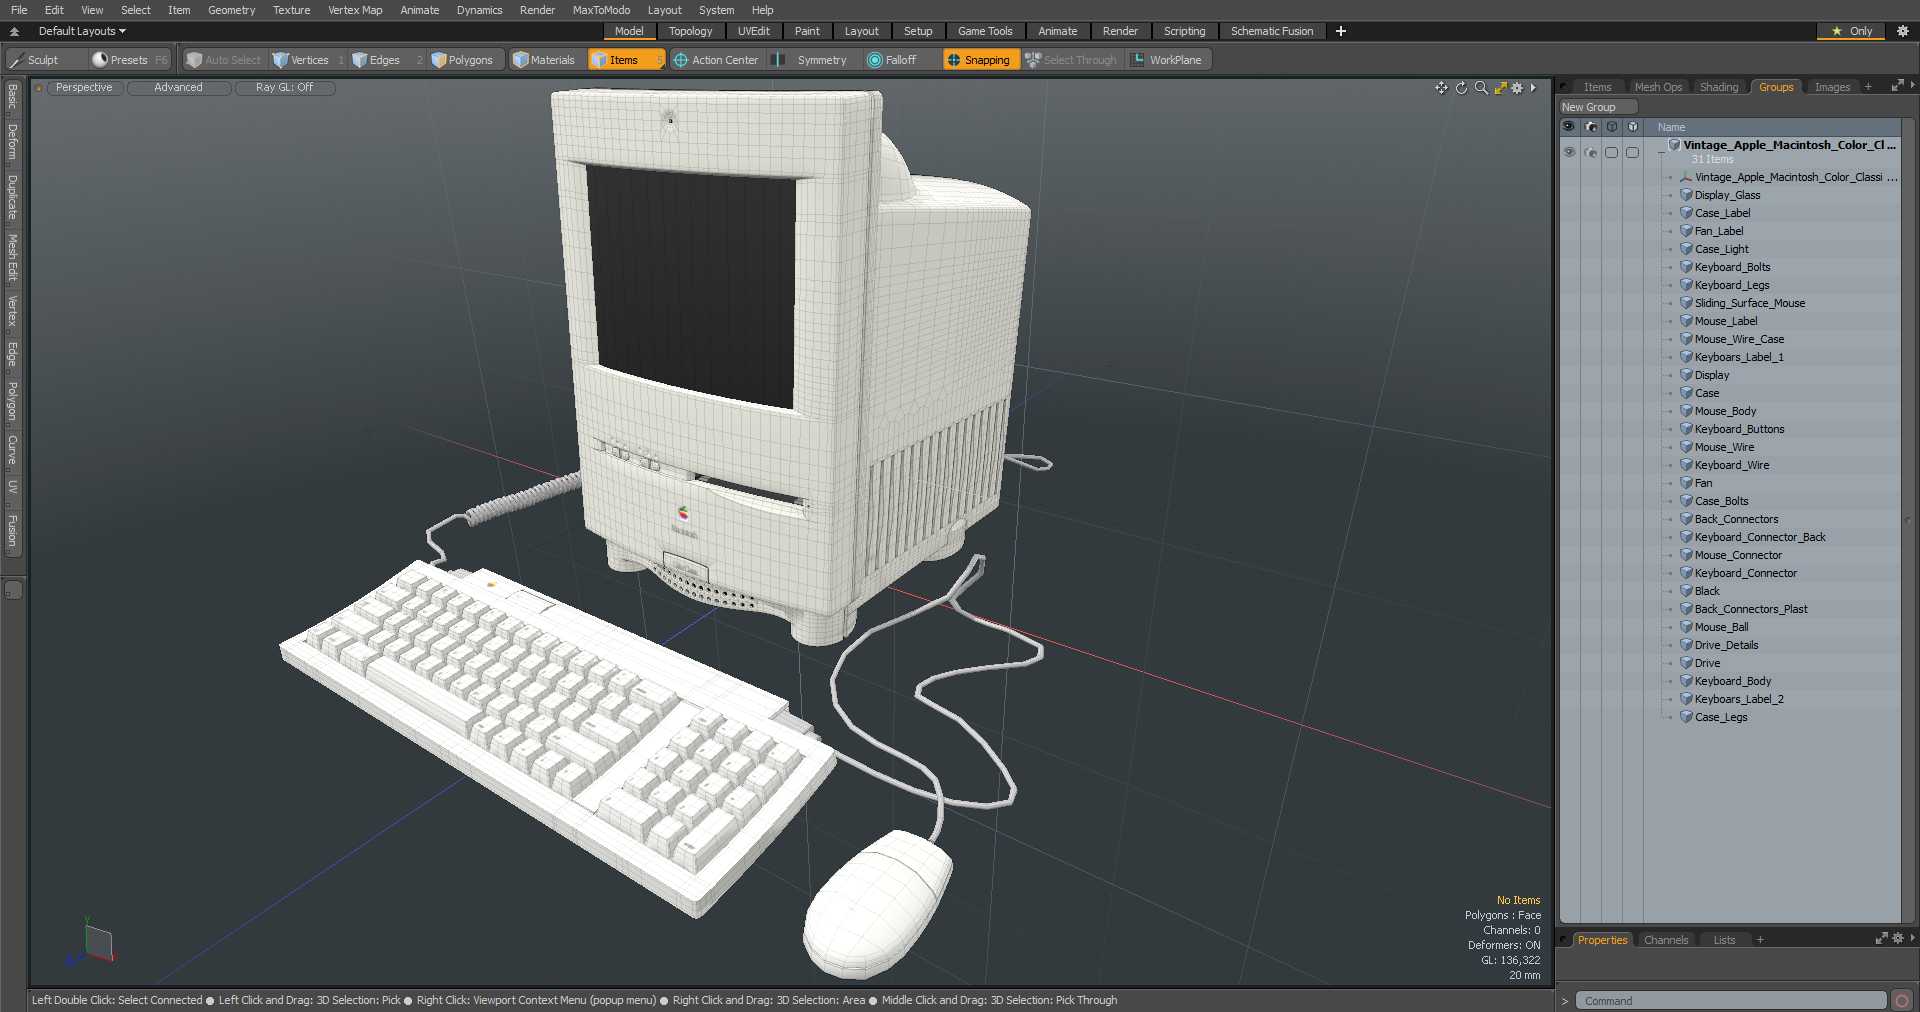Viewport: 1920px width, 1012px height.
Task: Open the Action Center options
Action: pos(716,60)
